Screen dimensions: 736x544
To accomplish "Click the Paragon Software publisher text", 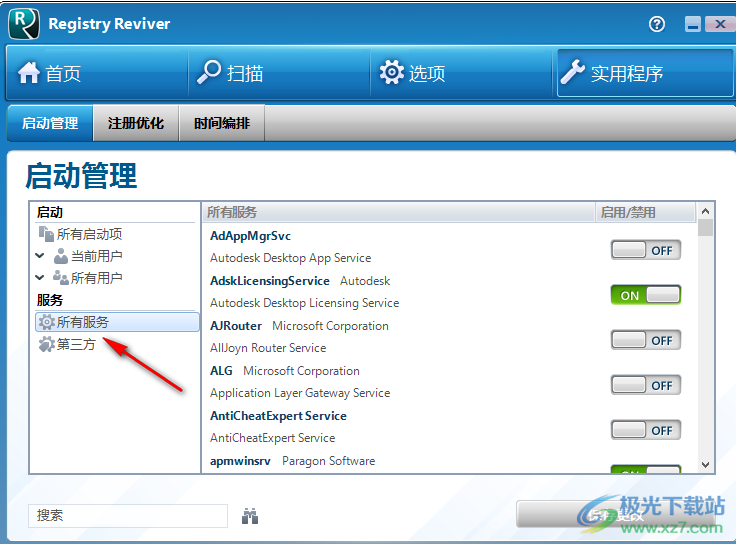I will click(x=329, y=461).
